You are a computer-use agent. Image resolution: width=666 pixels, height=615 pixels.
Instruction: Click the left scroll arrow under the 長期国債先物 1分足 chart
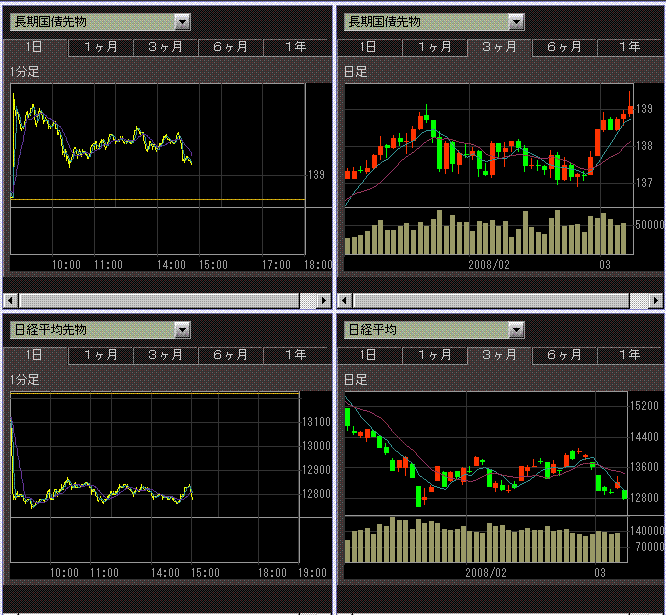pyautogui.click(x=11, y=300)
